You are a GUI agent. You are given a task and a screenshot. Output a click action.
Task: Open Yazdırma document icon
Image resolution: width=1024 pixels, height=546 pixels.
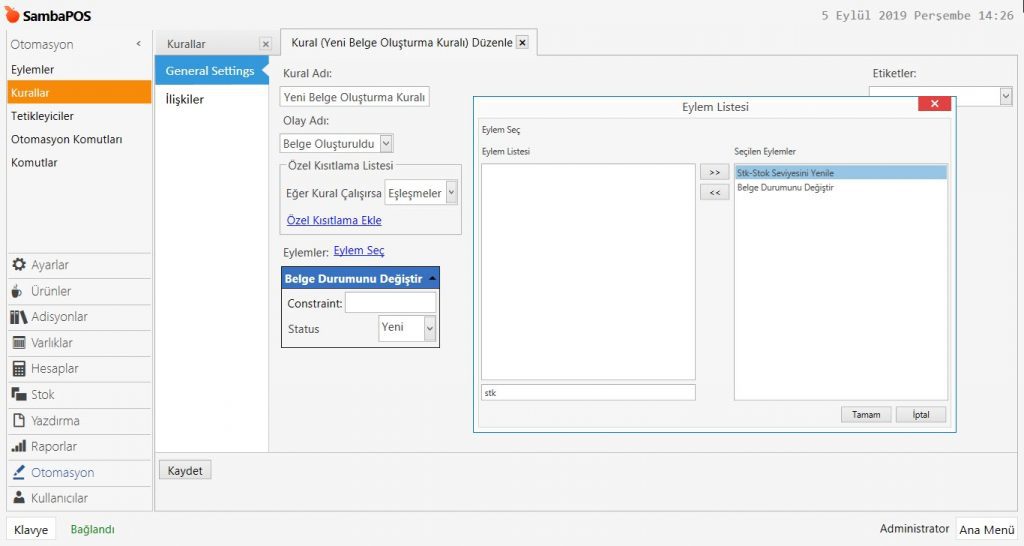18,421
